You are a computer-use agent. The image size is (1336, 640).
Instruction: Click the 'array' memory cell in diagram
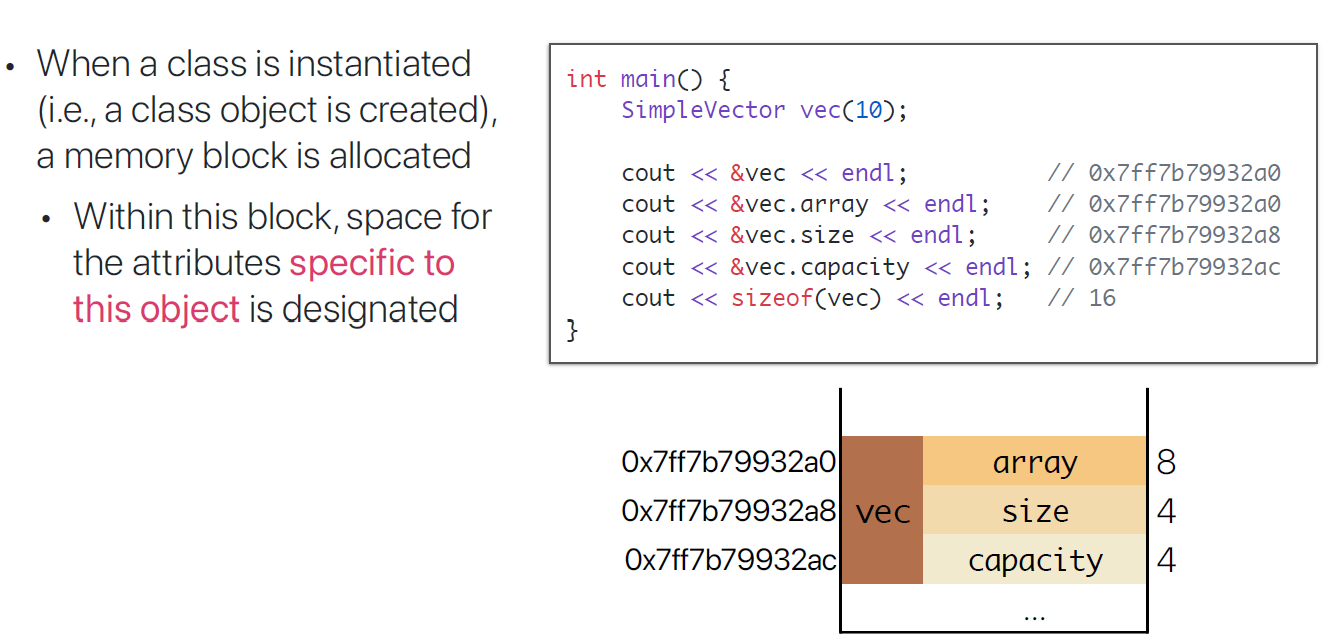(1034, 462)
